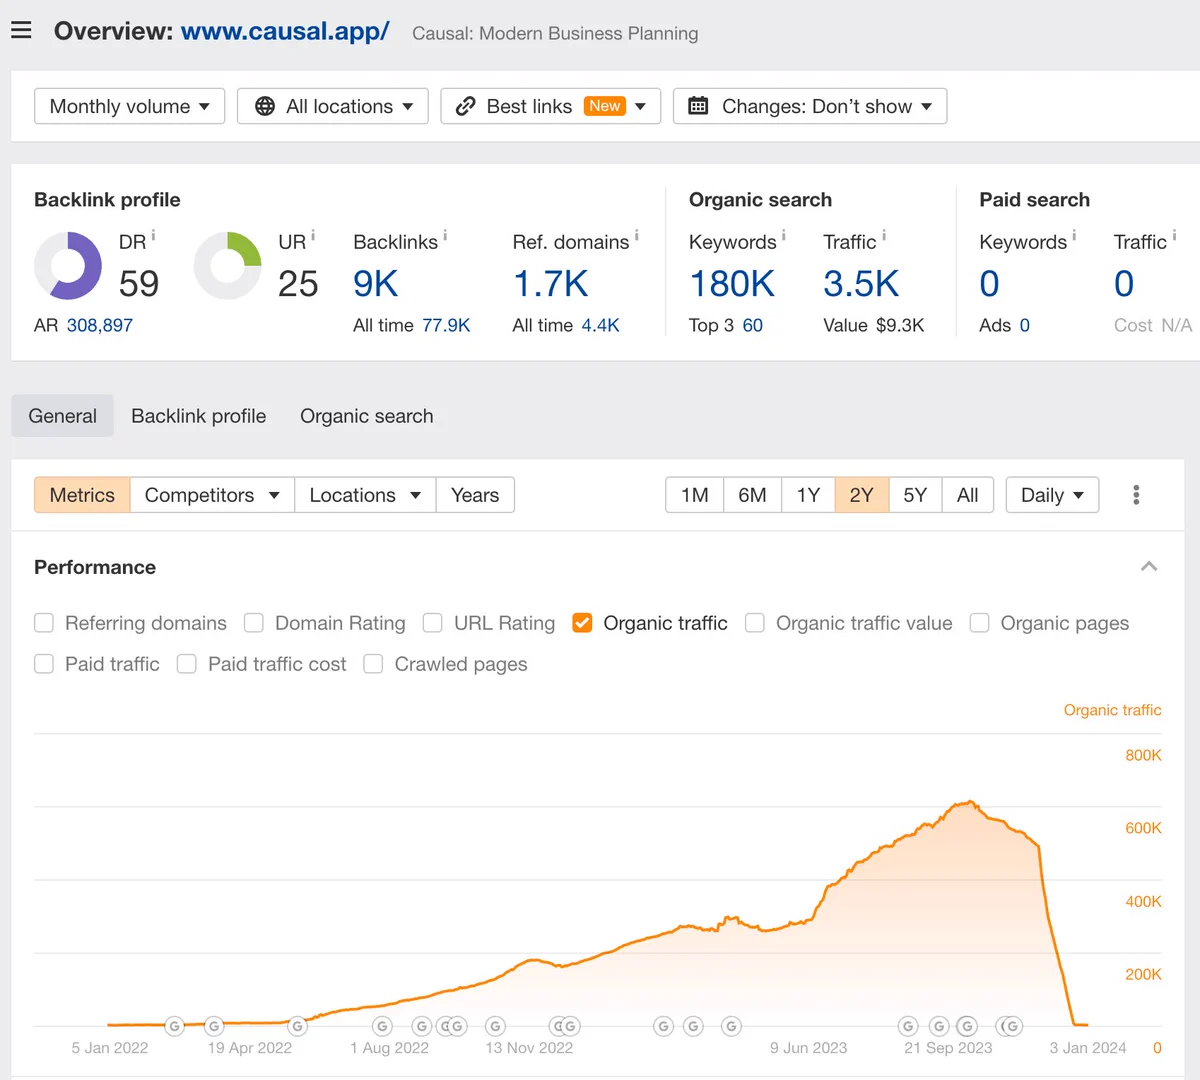The image size is (1200, 1080).
Task: Collapse the Performance section
Action: click(x=1149, y=567)
